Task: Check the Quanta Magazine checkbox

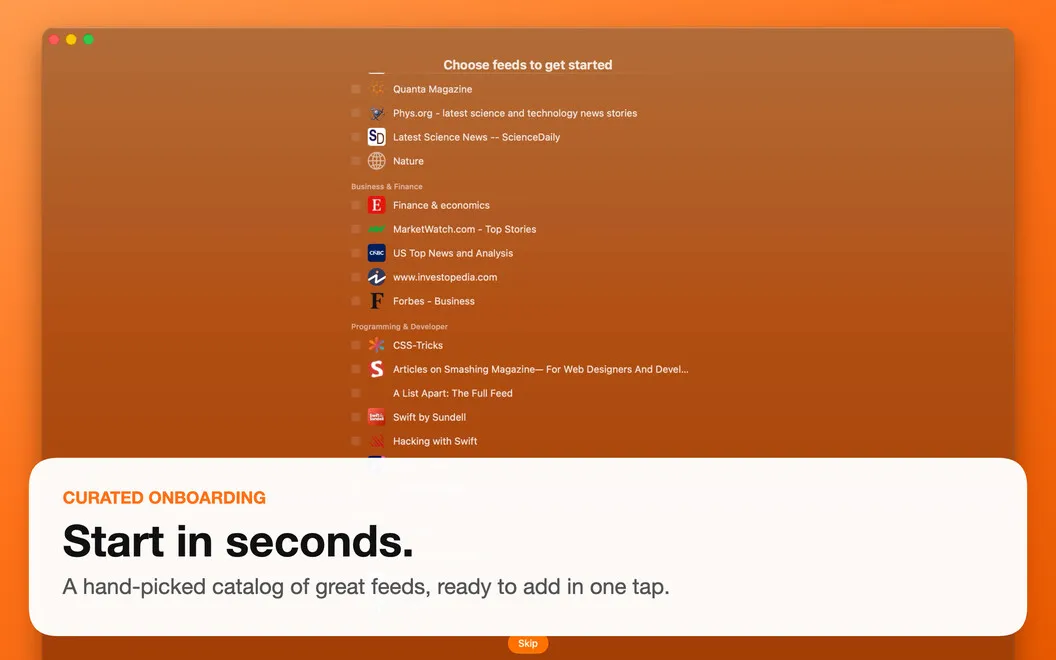Action: pyautogui.click(x=356, y=89)
